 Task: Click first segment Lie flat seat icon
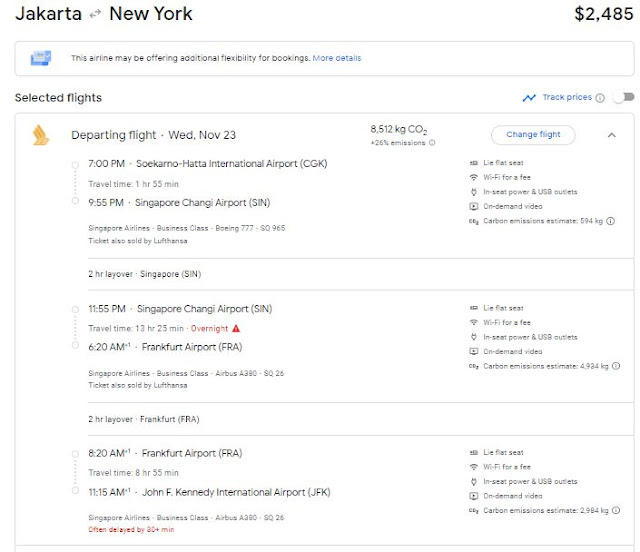(473, 163)
